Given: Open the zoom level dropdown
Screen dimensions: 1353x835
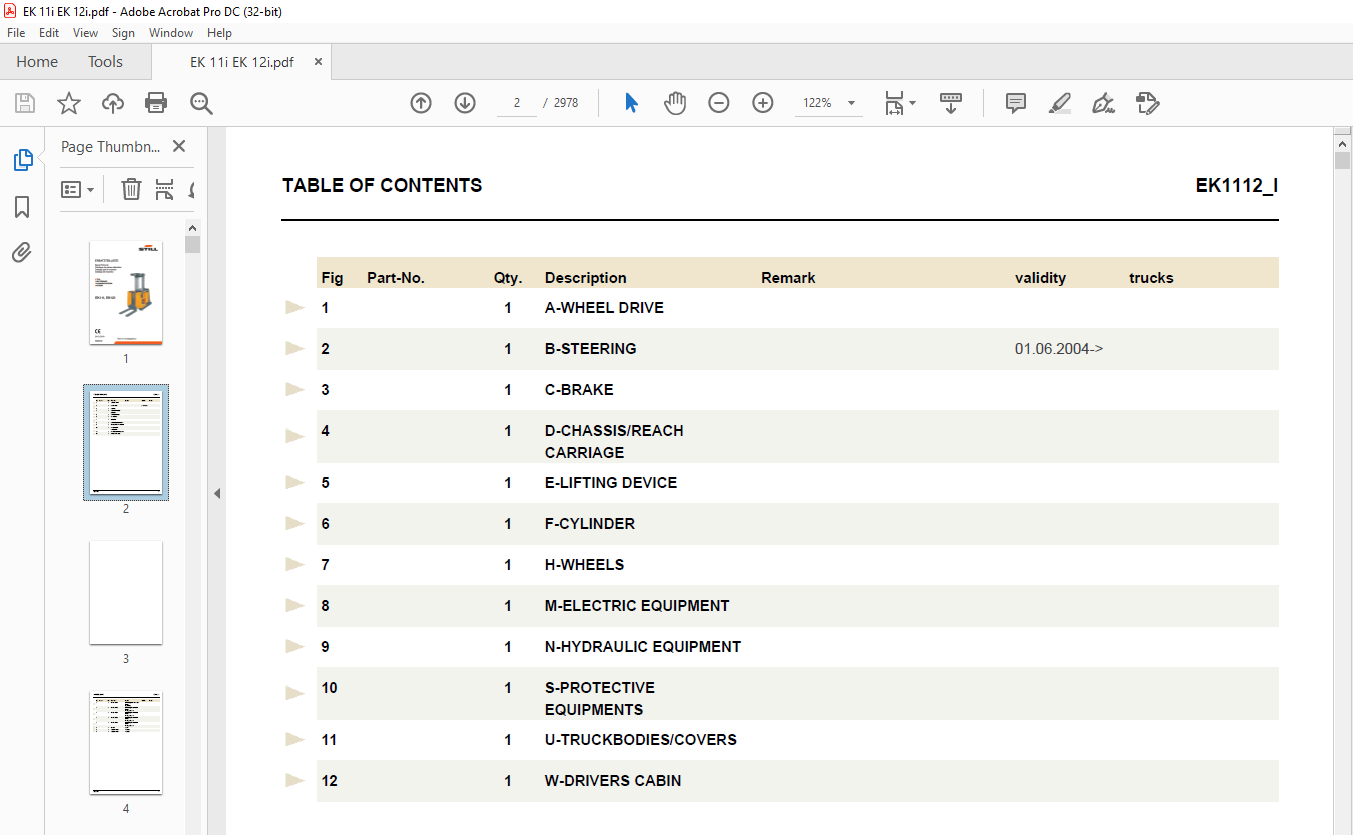Looking at the screenshot, I should click(852, 103).
